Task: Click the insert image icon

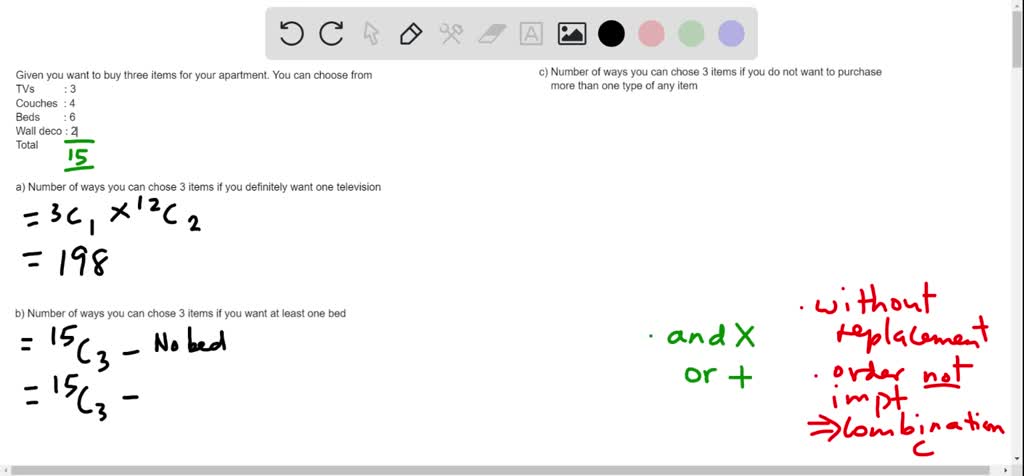Action: tap(572, 34)
